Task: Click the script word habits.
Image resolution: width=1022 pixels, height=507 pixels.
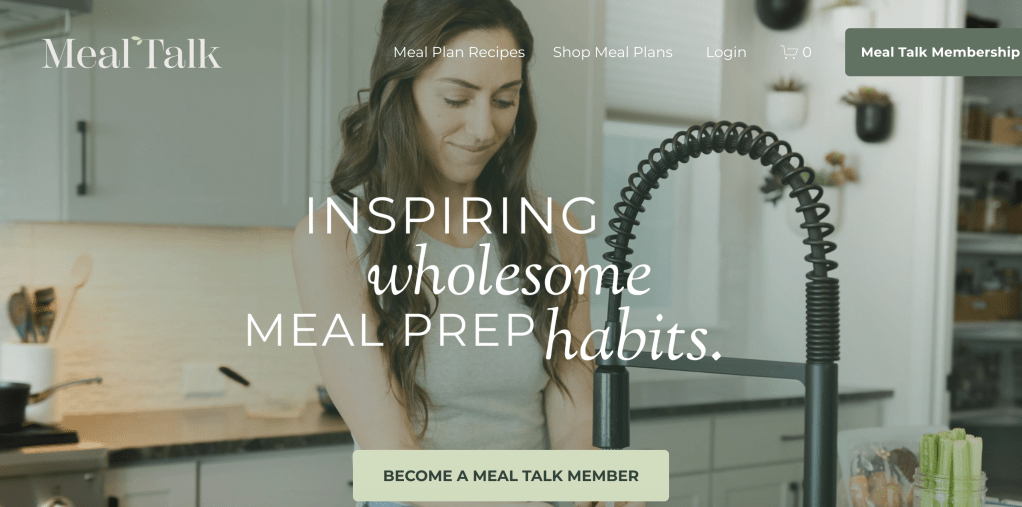Action: pos(633,336)
